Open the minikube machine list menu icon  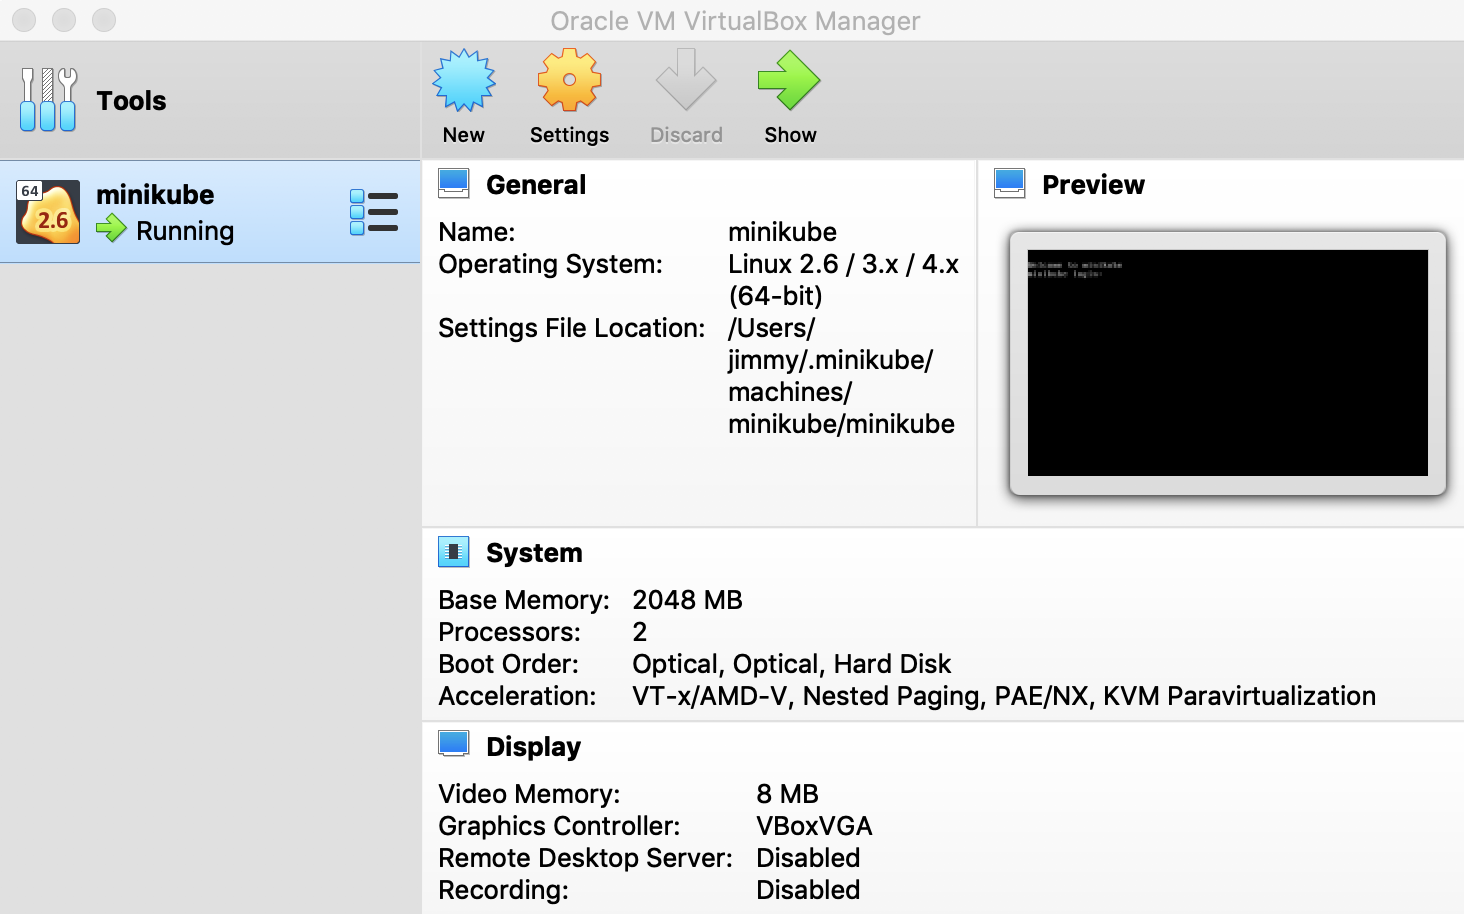tap(374, 212)
